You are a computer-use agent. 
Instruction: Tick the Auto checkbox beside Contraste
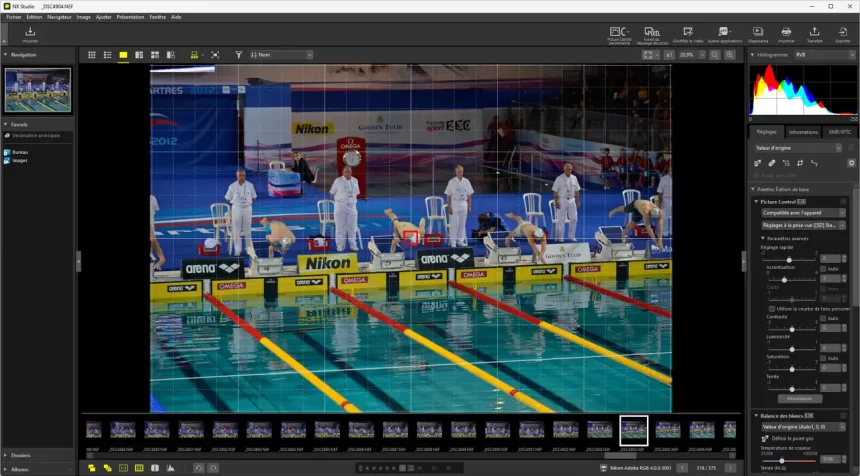point(823,318)
